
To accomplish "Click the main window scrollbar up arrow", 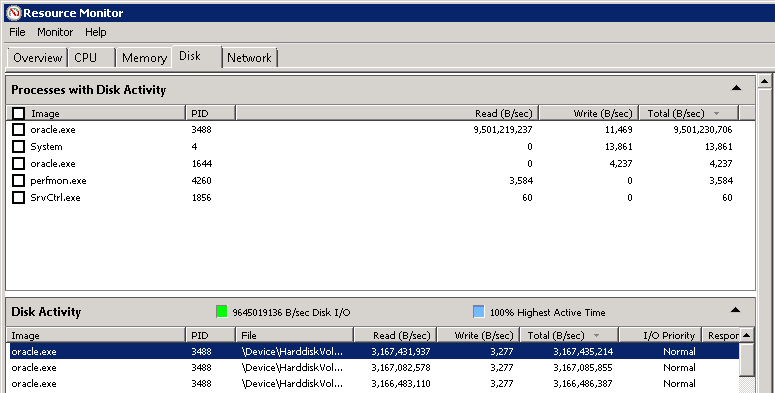I will tap(765, 81).
